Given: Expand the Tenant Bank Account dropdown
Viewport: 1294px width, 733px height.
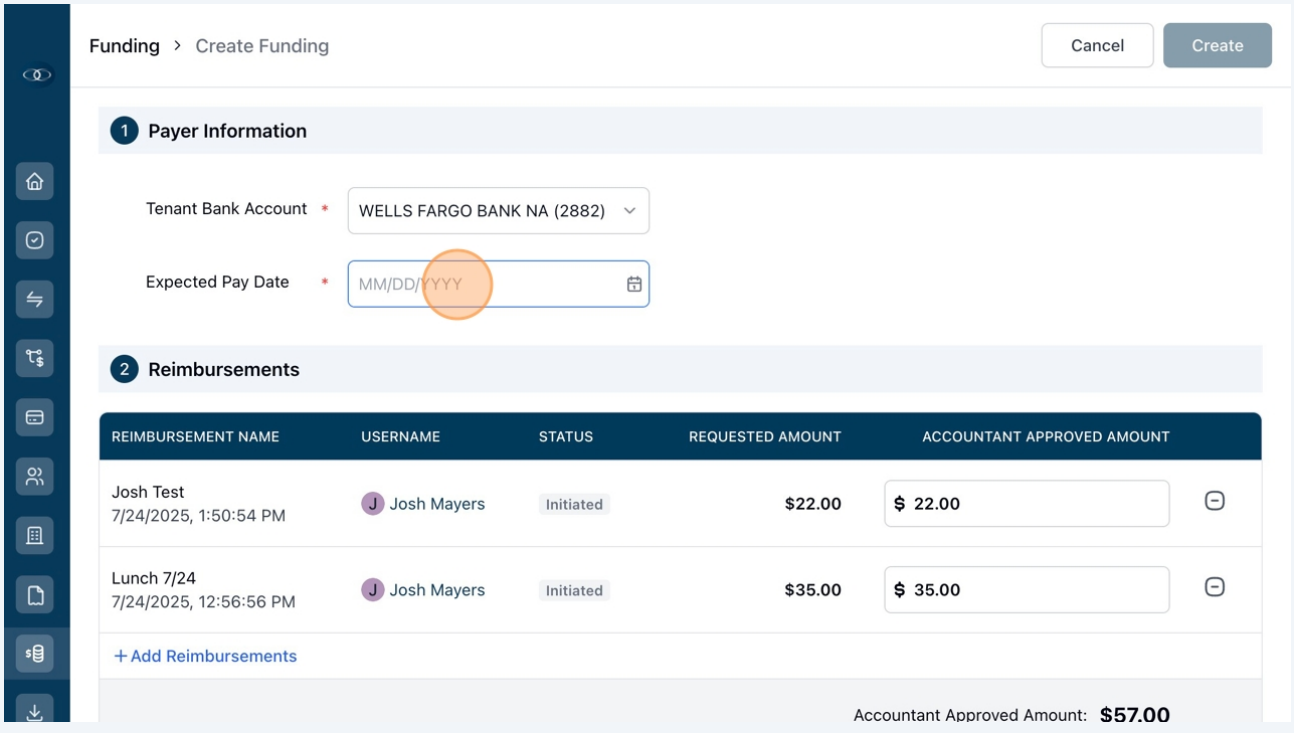Looking at the screenshot, I should (x=498, y=211).
